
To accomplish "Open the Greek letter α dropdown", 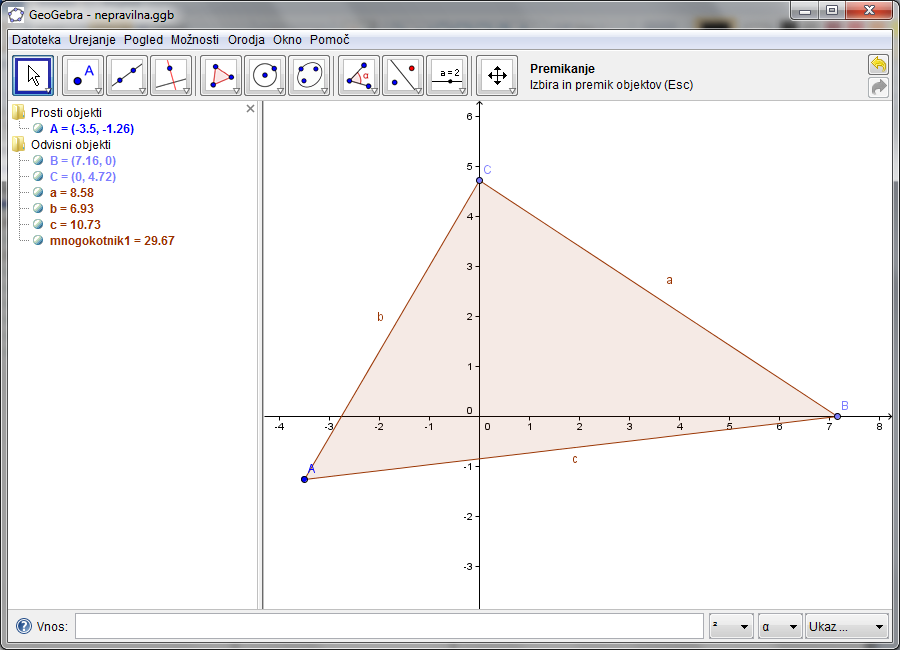I will (780, 627).
